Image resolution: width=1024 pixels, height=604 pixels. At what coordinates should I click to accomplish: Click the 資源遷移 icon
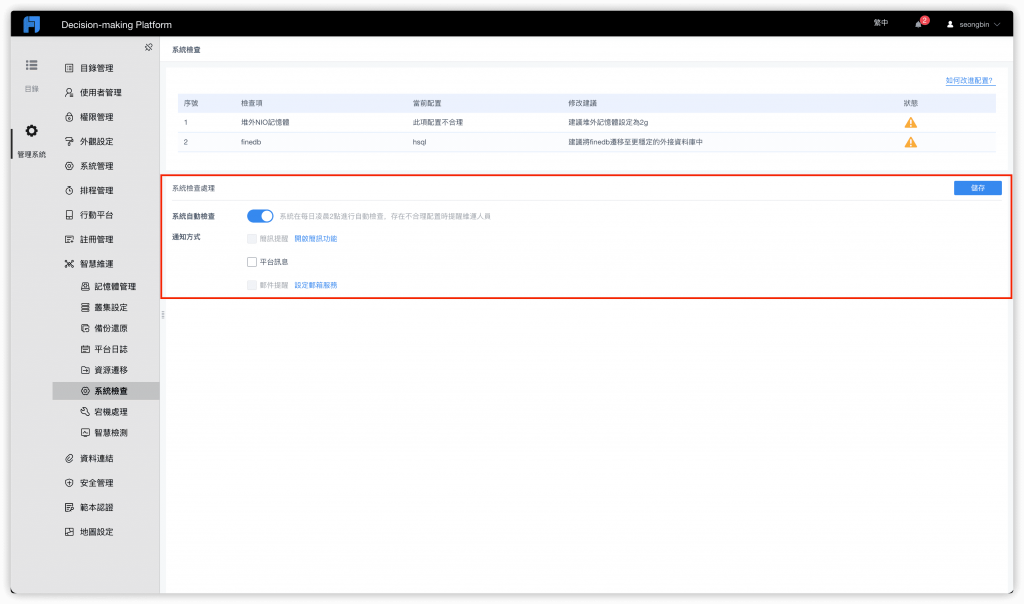click(x=85, y=370)
